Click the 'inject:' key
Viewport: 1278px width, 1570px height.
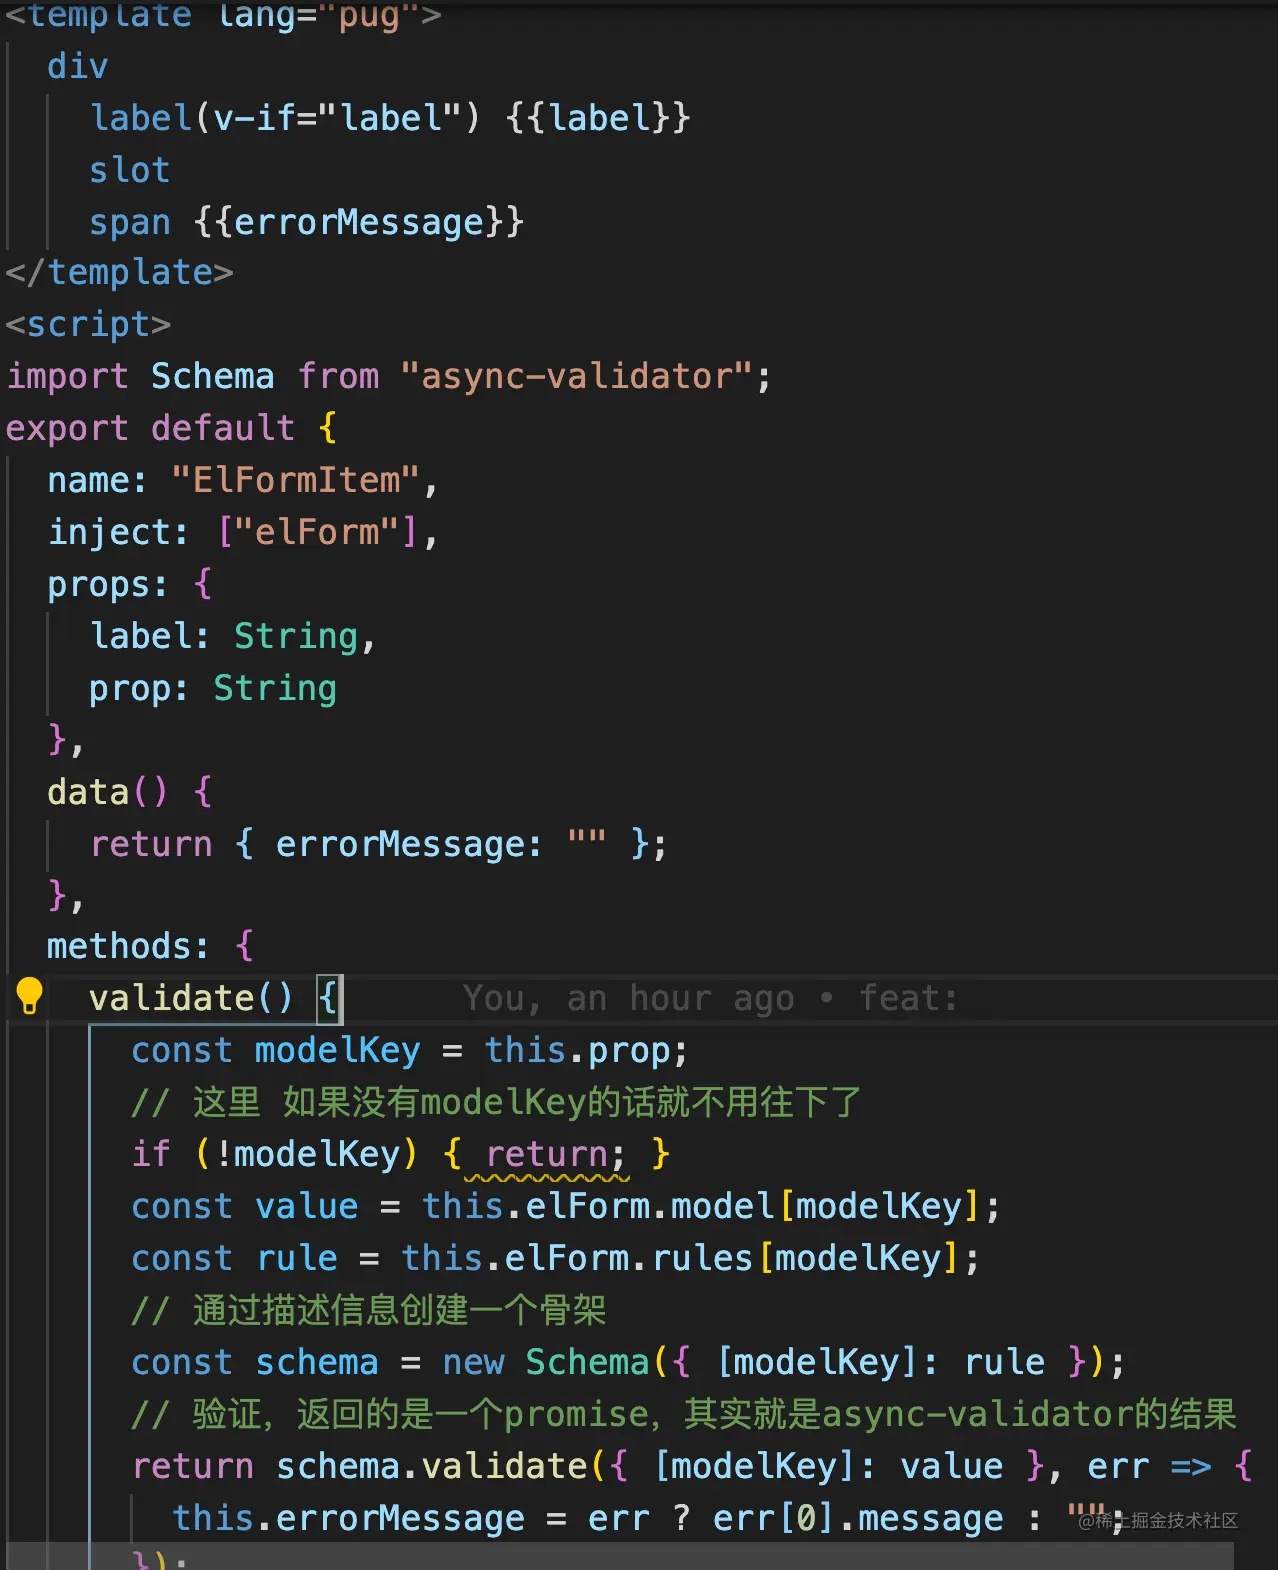pos(118,532)
